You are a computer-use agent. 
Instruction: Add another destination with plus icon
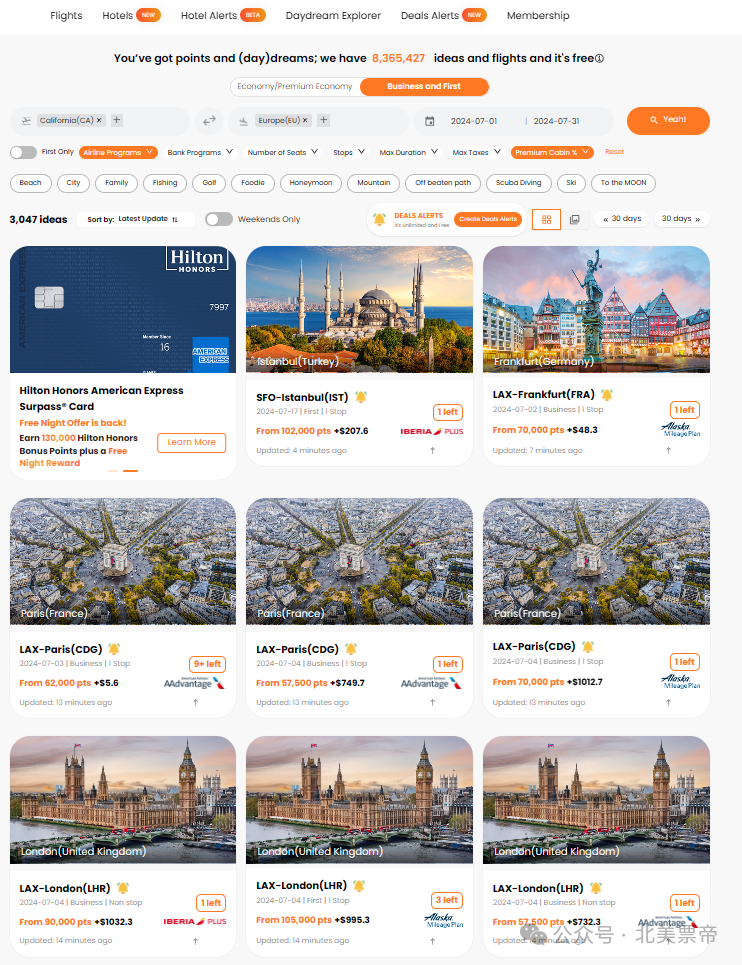[x=324, y=120]
